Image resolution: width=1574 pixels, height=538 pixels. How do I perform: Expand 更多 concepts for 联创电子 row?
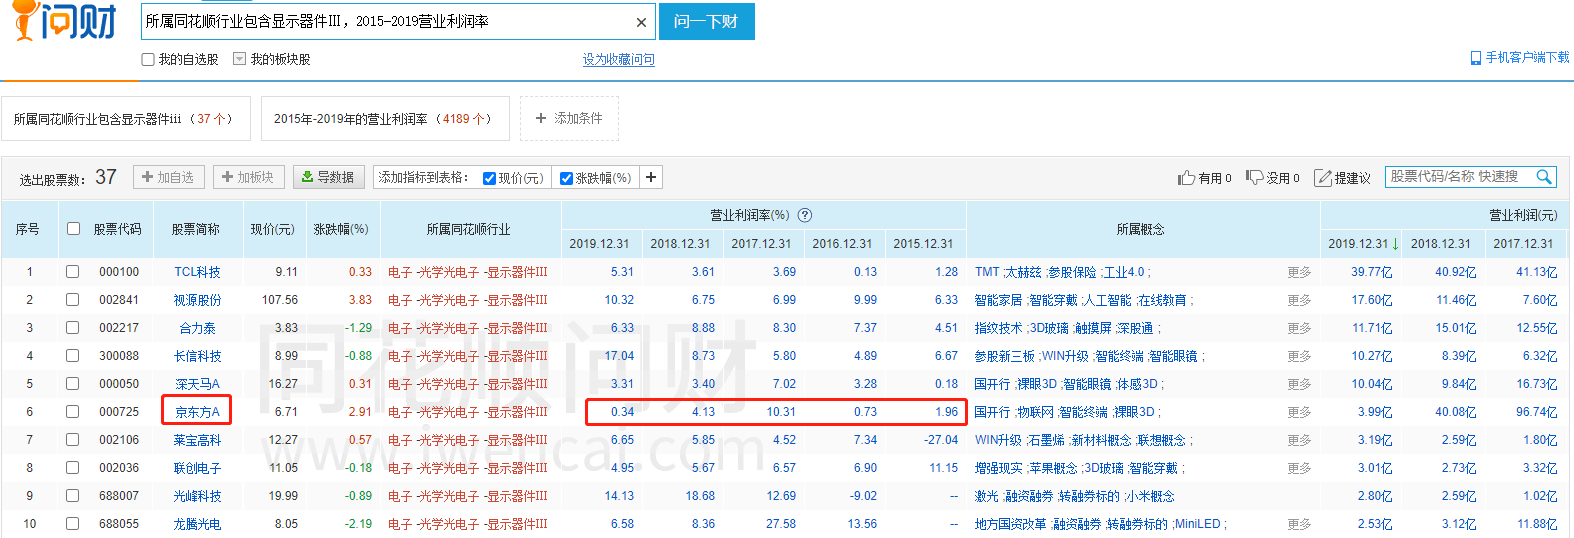click(x=1299, y=468)
